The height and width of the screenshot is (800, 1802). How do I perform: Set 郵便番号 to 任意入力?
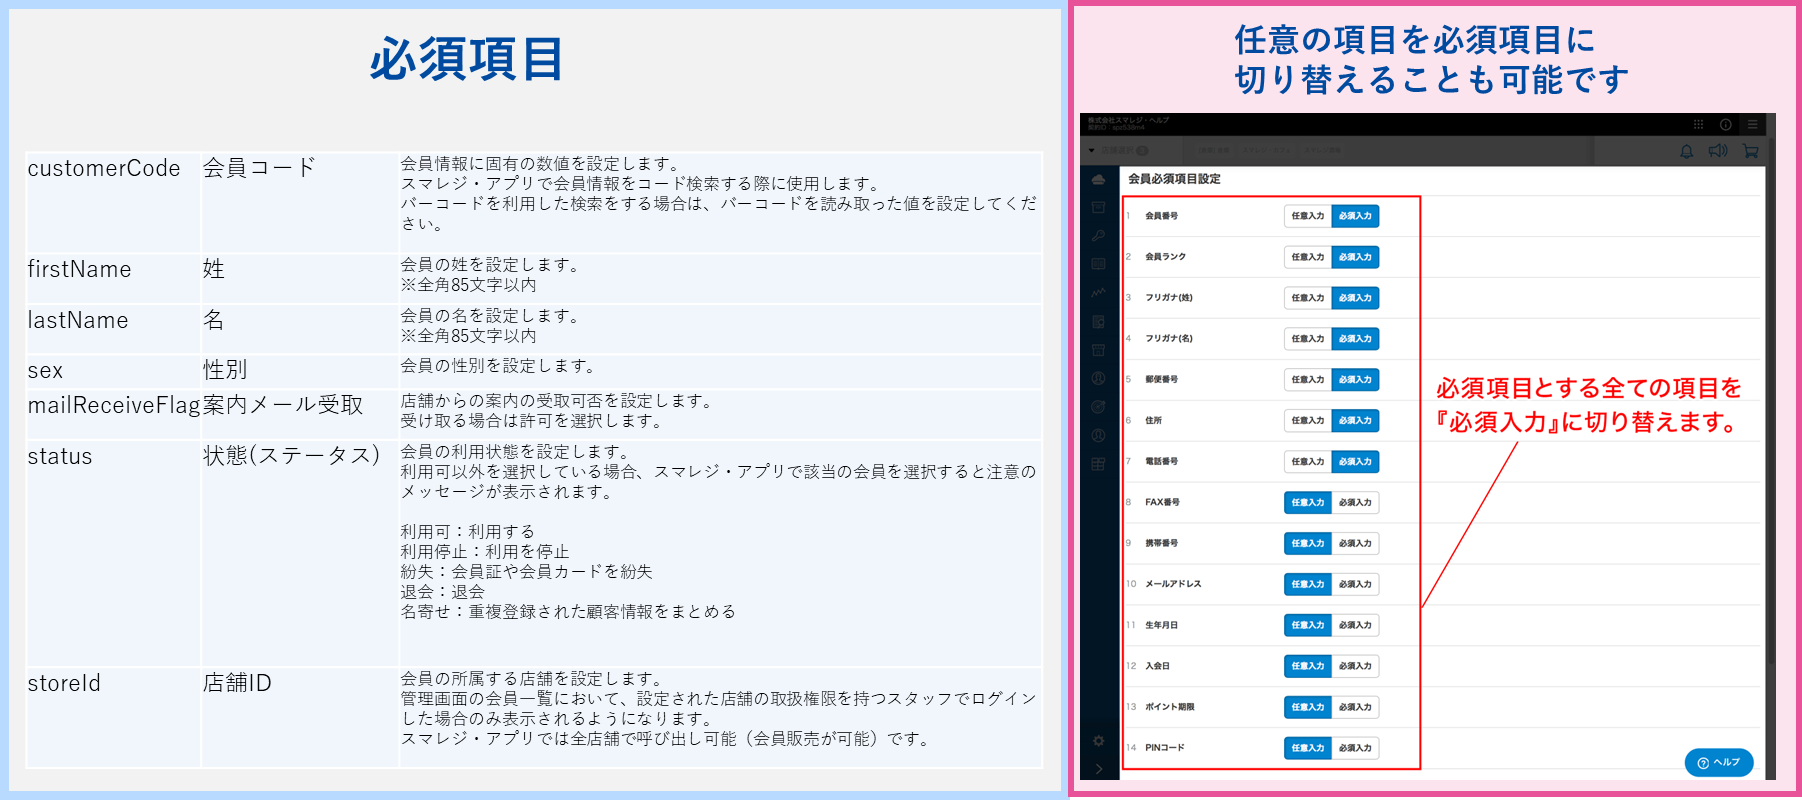point(1307,380)
